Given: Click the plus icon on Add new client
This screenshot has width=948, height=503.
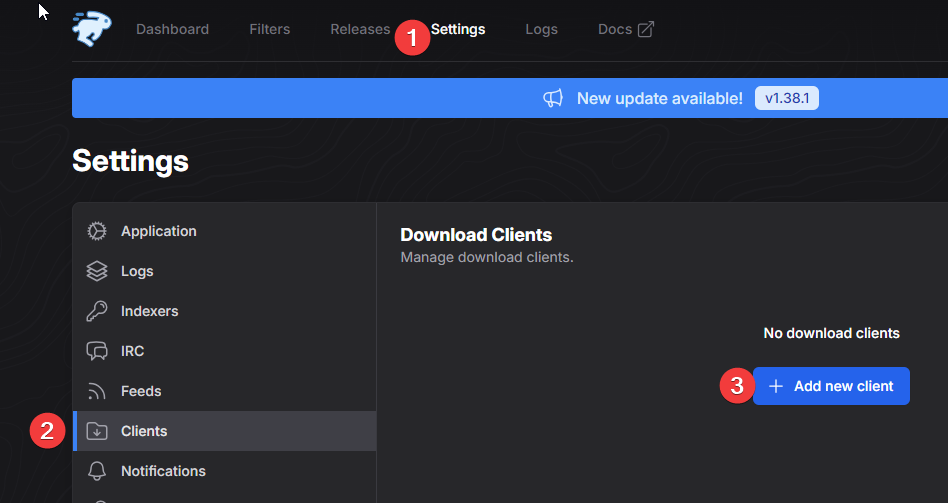Looking at the screenshot, I should click(775, 386).
